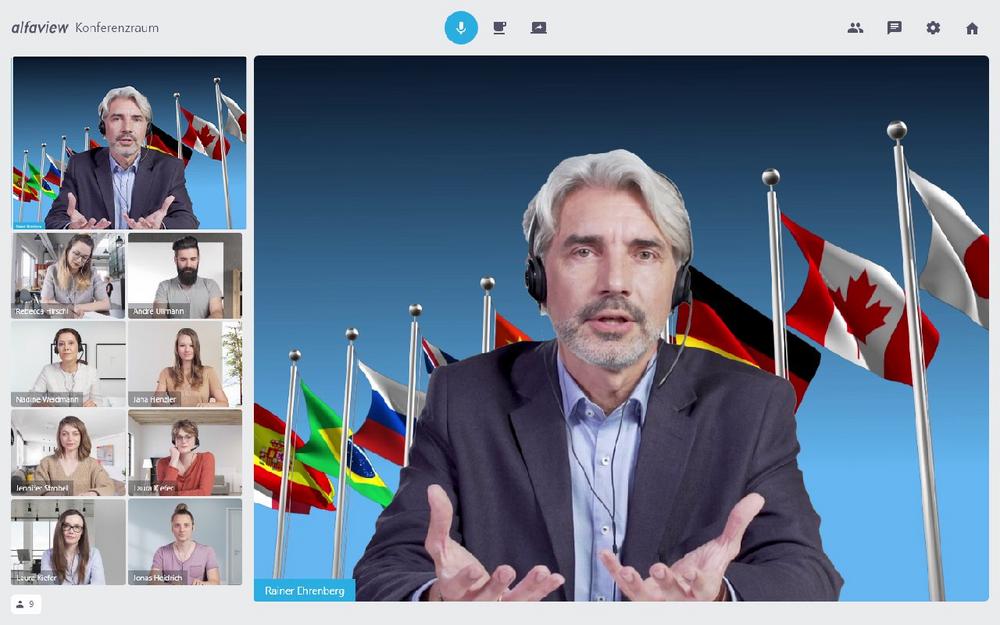Select Jonas Heidrich's video tile
The image size is (1000, 625).
click(x=185, y=541)
